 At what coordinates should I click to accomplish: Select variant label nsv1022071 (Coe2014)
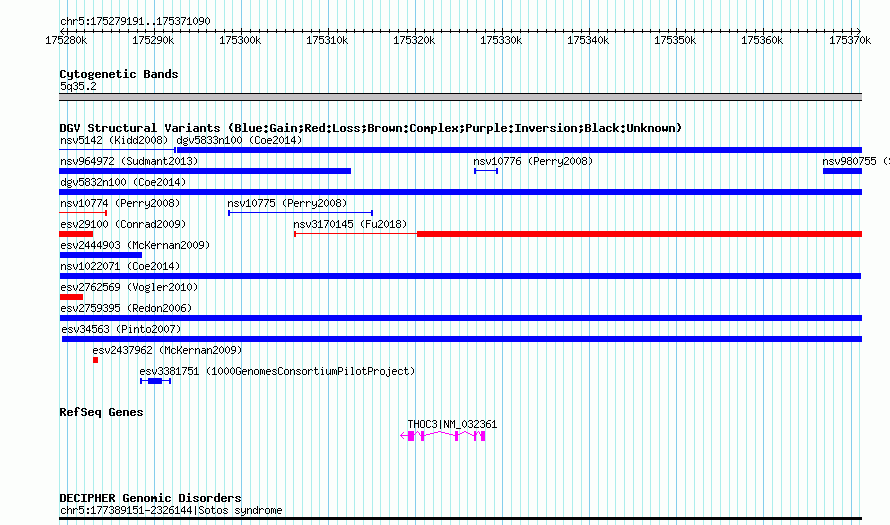(x=120, y=266)
